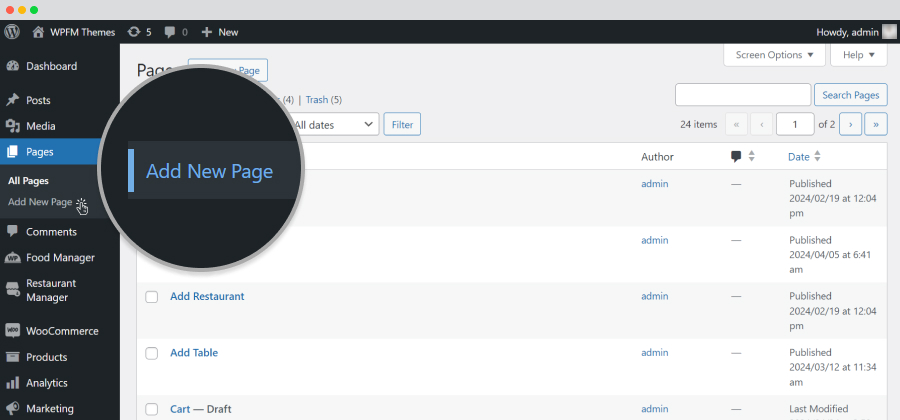Open Media in the sidebar menu
900x420 pixels.
pyautogui.click(x=41, y=126)
